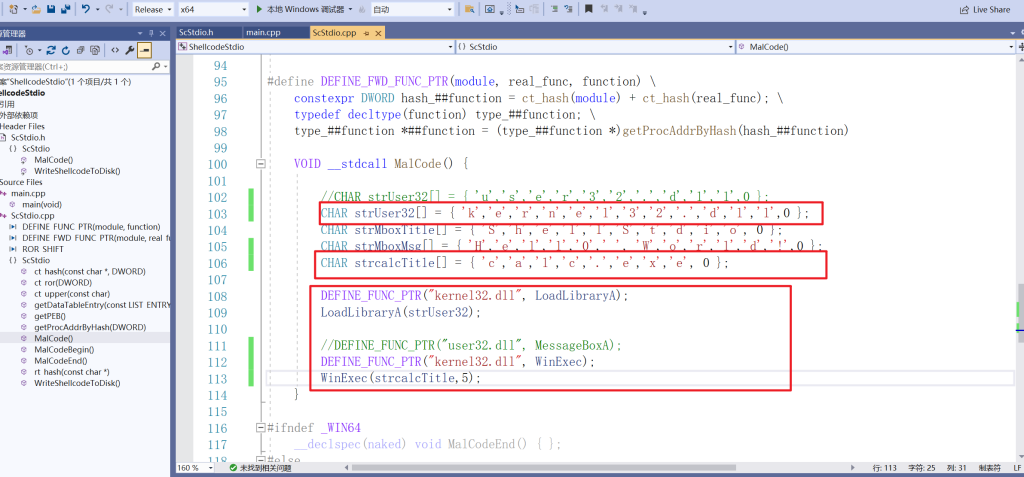
Task: Click the Undo arrow icon
Action: [x=85, y=9]
